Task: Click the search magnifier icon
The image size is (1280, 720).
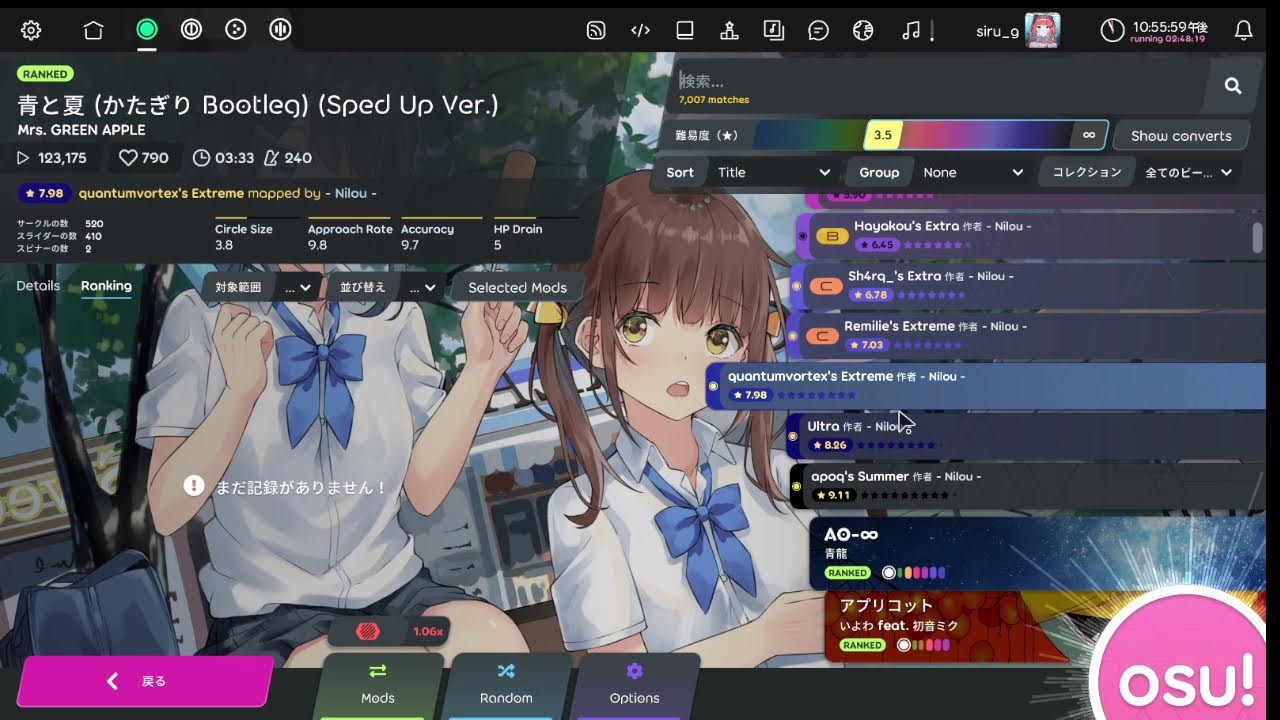Action: pyautogui.click(x=1233, y=86)
